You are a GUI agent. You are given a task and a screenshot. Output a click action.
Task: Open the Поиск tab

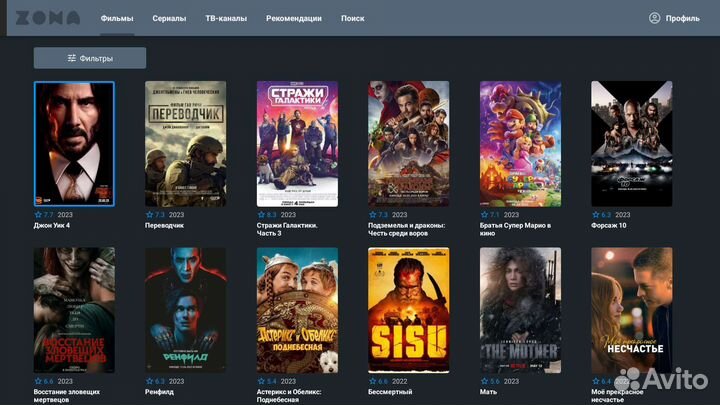click(353, 18)
